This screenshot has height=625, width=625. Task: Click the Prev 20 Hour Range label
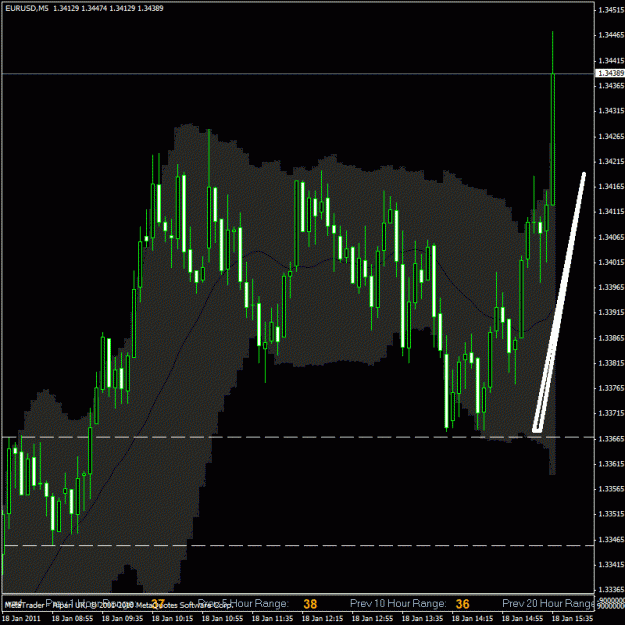coord(548,603)
